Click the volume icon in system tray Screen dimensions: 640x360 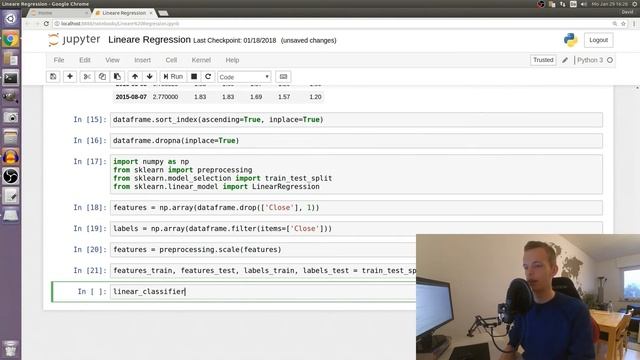click(584, 4)
